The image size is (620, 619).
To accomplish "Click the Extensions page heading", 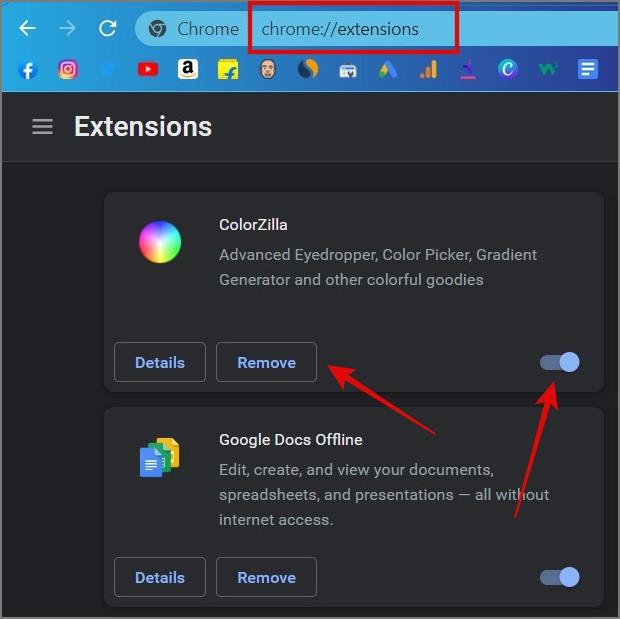I will tap(143, 127).
